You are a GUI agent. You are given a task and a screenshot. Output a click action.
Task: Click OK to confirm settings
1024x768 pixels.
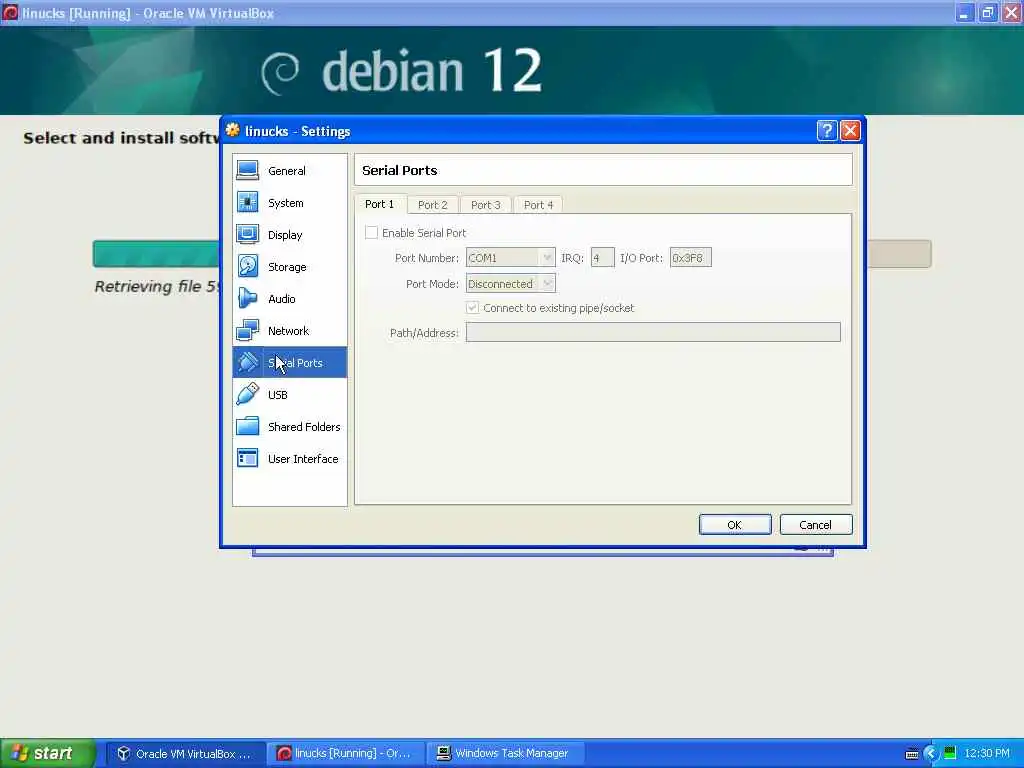[x=735, y=524]
